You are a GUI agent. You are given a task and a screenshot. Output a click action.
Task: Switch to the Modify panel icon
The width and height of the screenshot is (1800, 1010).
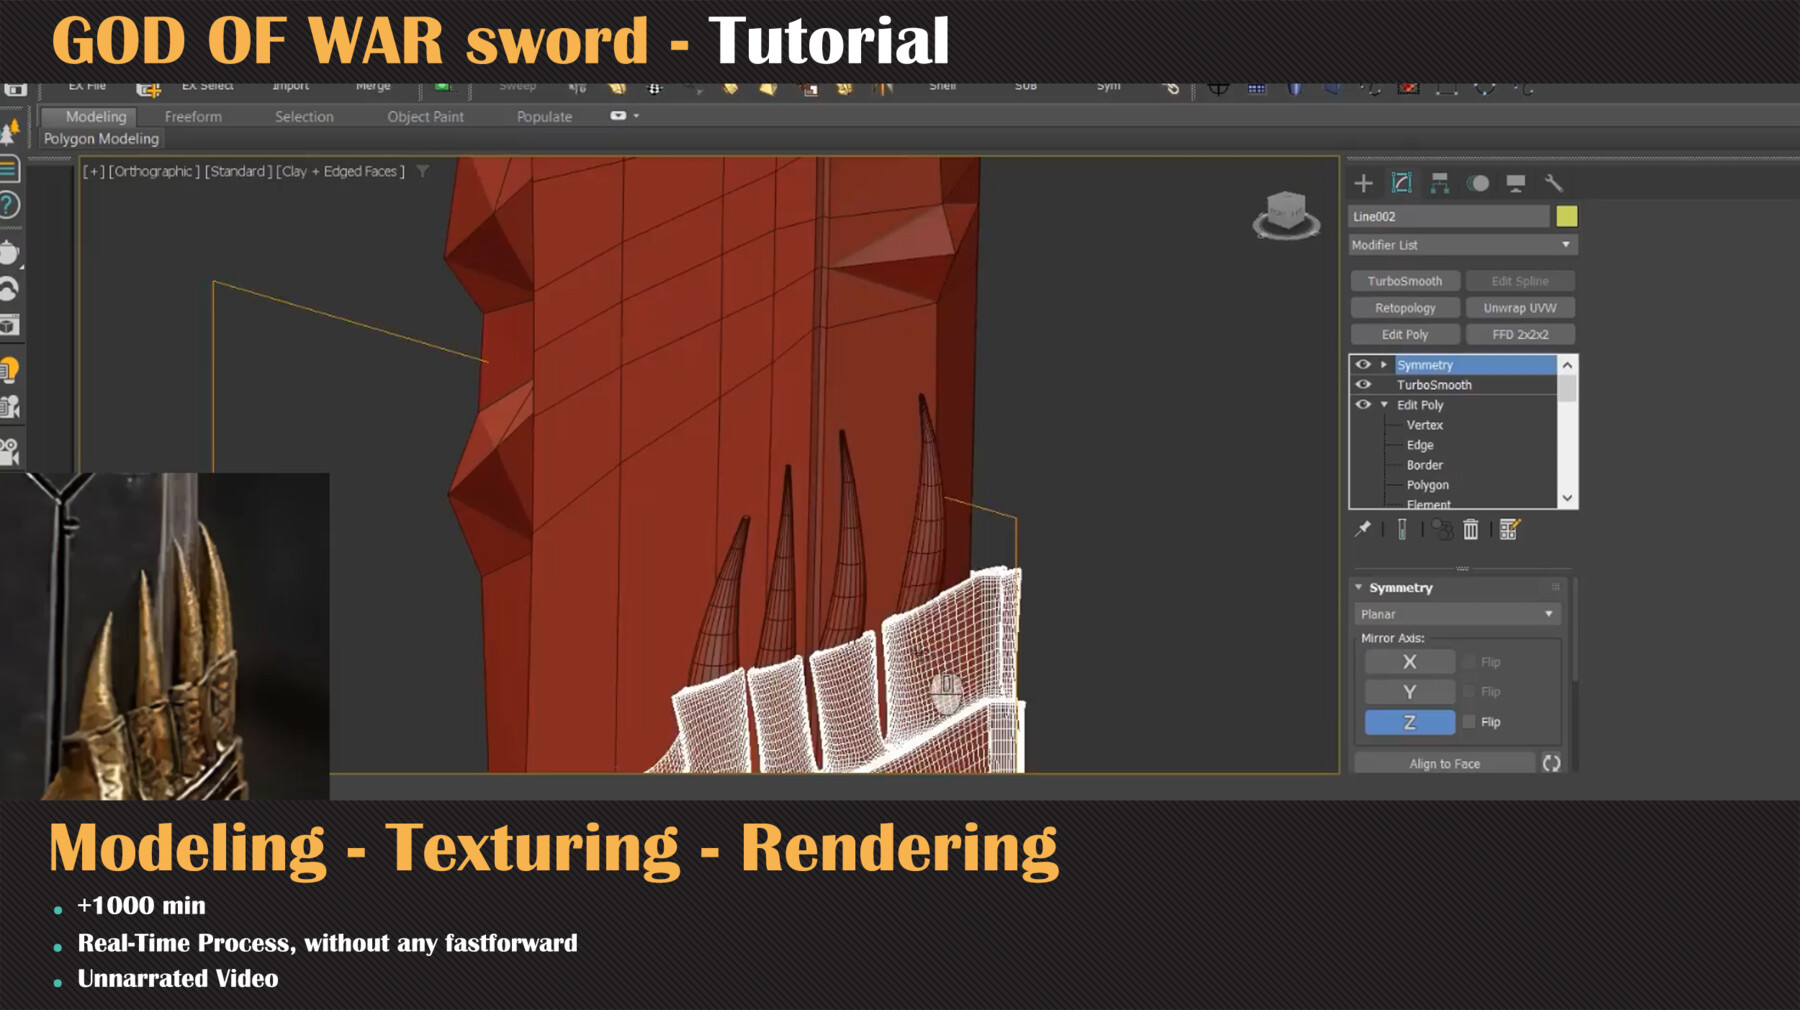pyautogui.click(x=1401, y=183)
